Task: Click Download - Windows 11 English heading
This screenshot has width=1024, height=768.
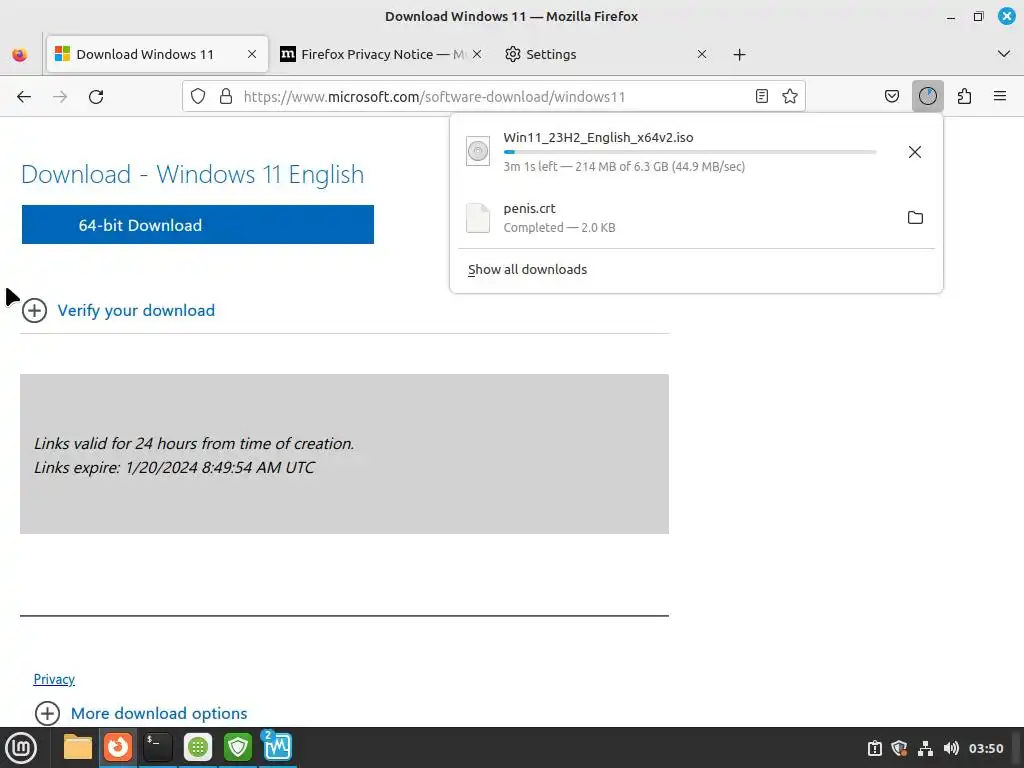Action: (x=193, y=174)
